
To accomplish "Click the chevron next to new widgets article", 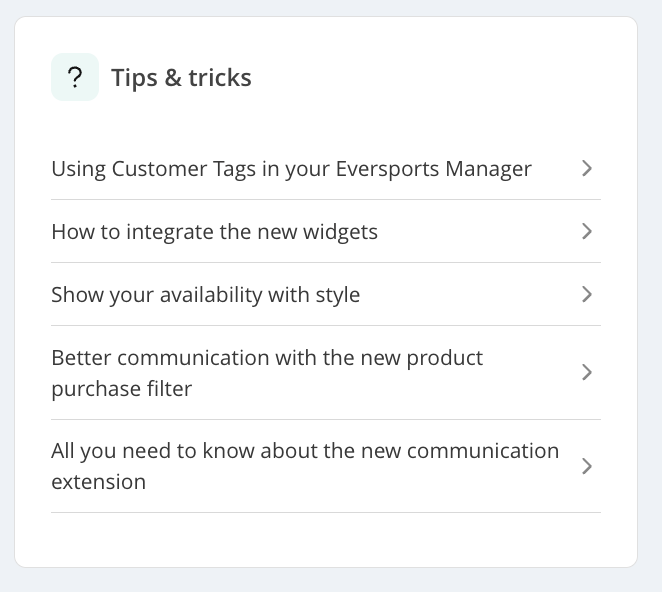I will (586, 231).
